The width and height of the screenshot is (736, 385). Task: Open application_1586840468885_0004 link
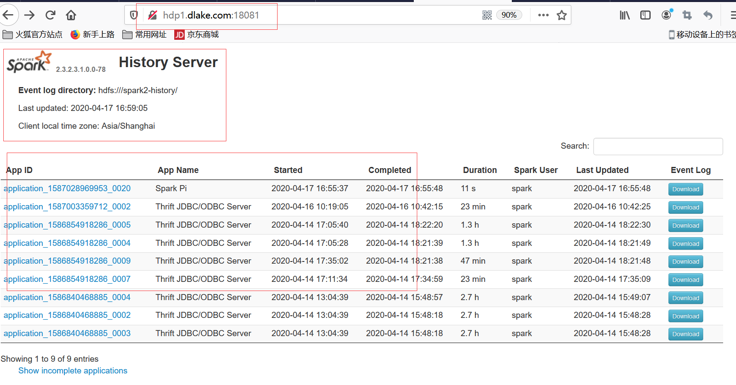67,297
